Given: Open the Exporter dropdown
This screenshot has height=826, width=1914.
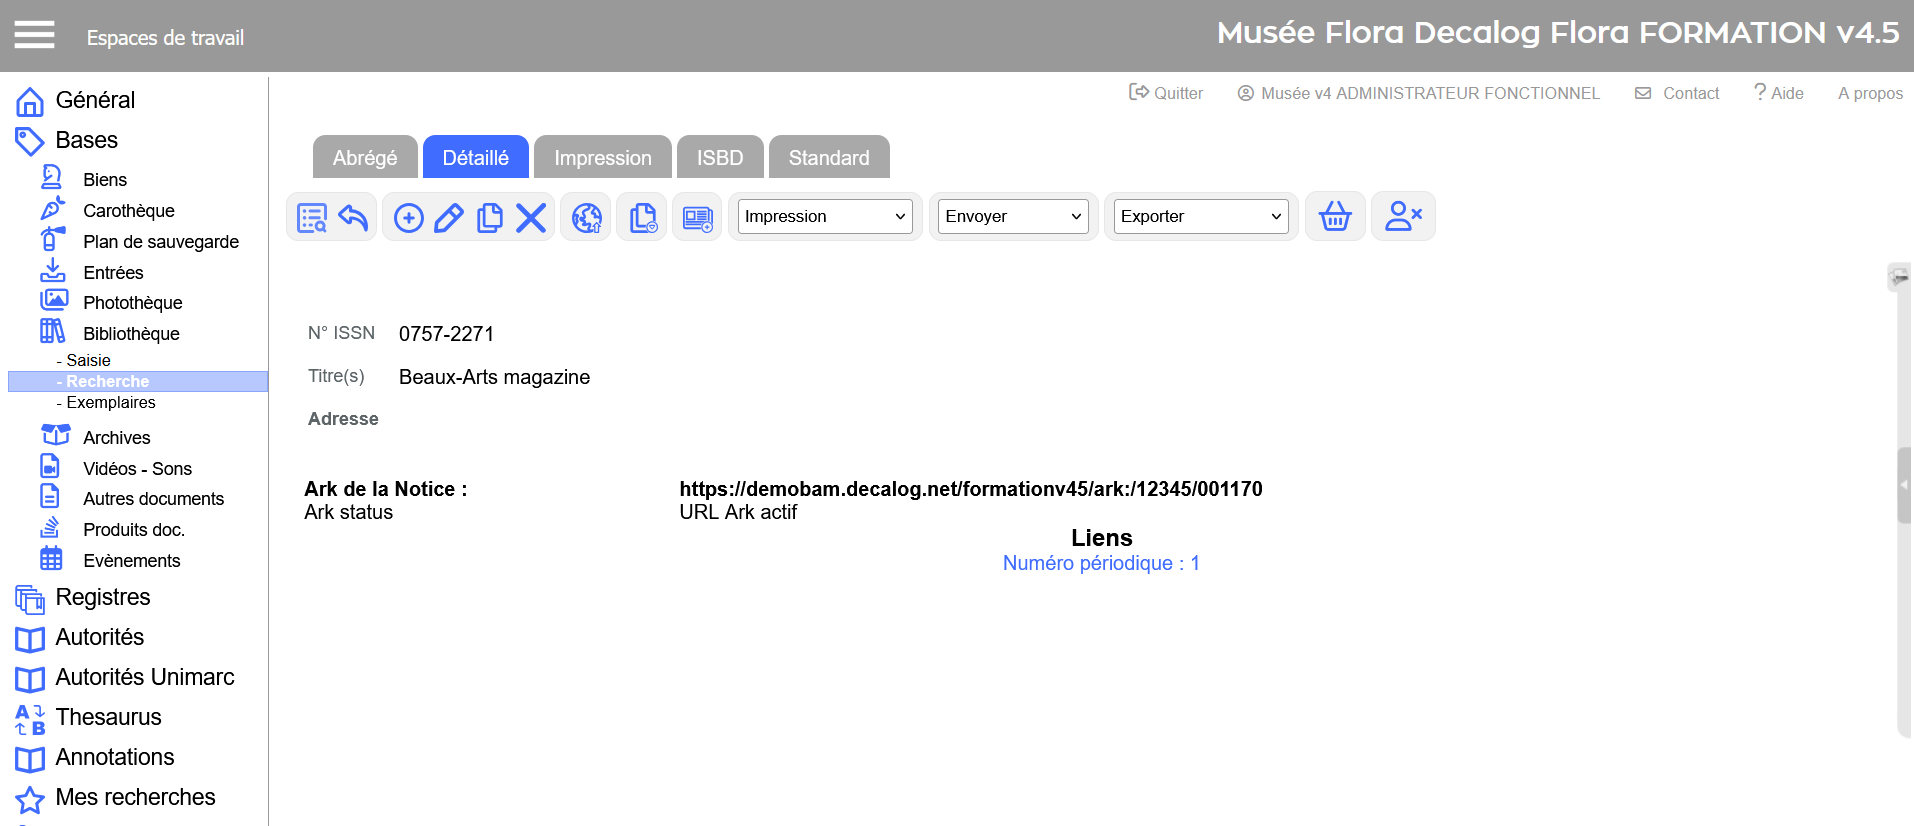Looking at the screenshot, I should pyautogui.click(x=1200, y=216).
